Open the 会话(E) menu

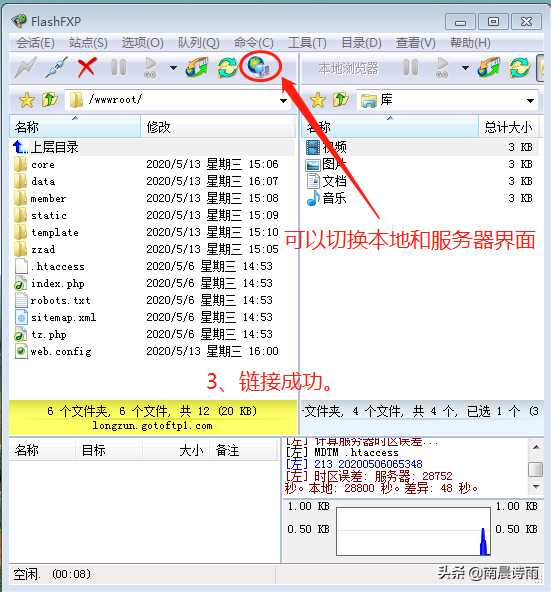tap(35, 43)
